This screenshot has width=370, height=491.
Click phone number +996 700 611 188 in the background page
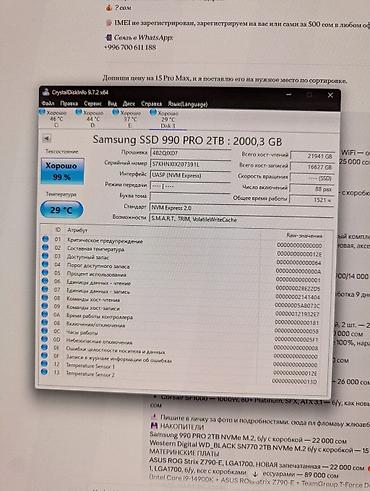[x=130, y=47]
